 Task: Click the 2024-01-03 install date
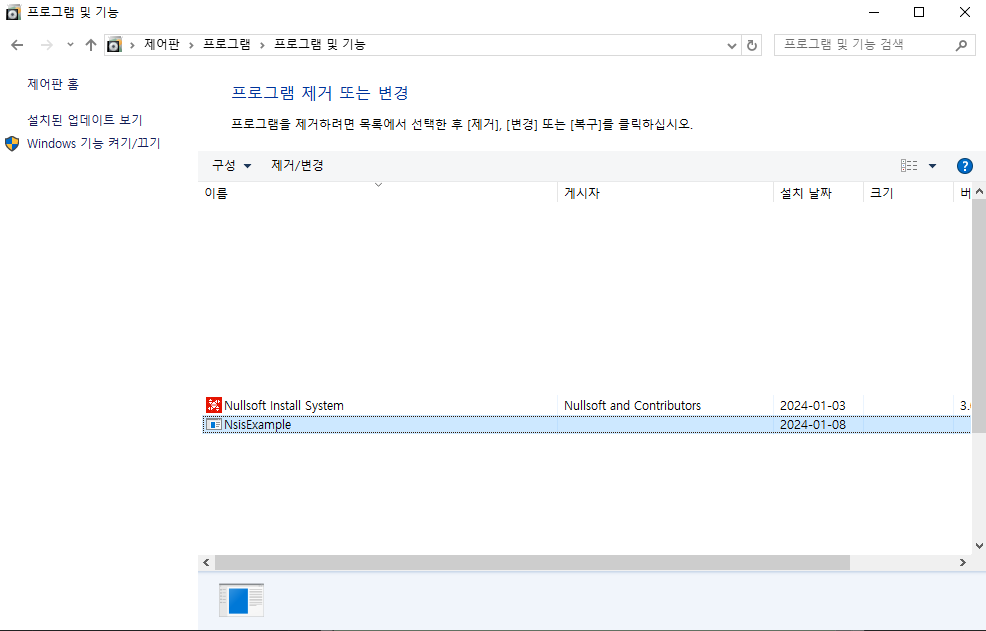812,406
